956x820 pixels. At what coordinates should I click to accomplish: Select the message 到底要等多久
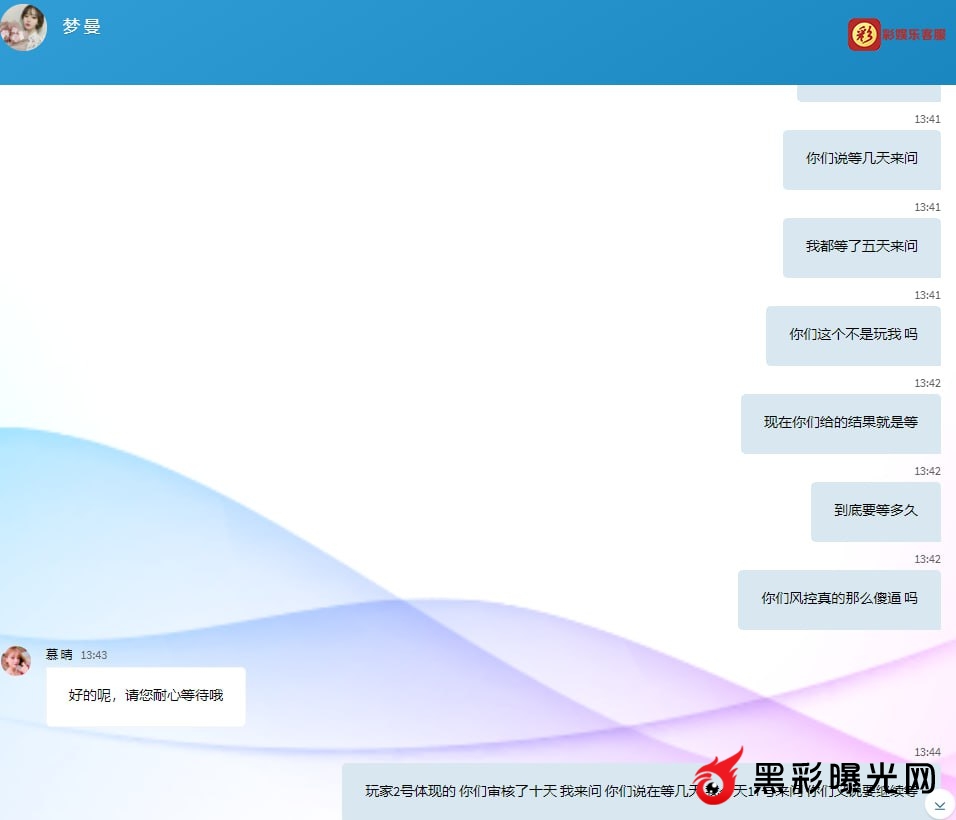click(x=875, y=511)
